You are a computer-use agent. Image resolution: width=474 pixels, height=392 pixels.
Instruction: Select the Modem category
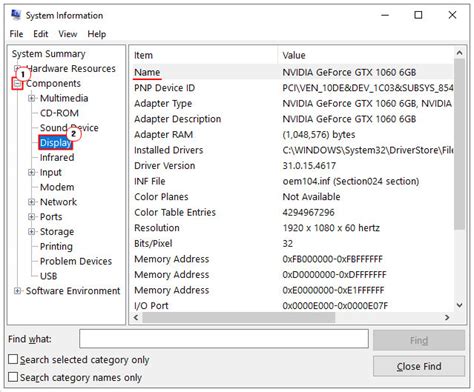57,187
